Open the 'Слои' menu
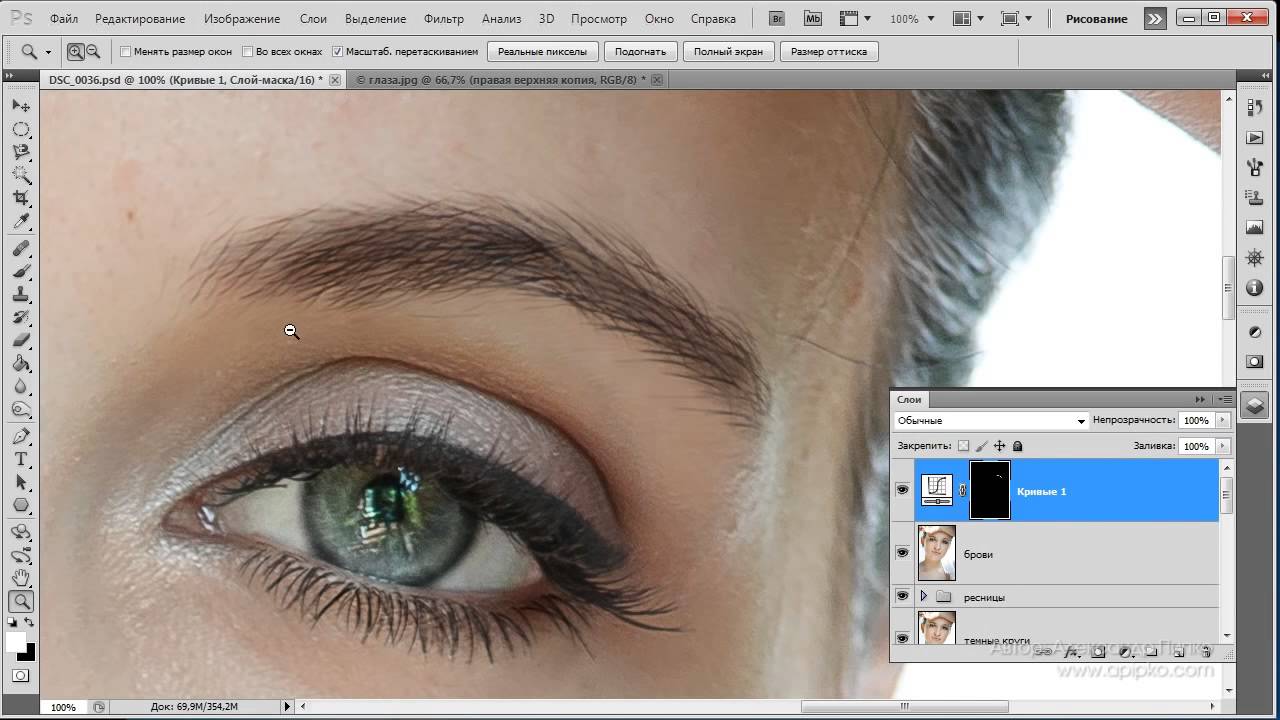This screenshot has height=720, width=1280. click(313, 19)
